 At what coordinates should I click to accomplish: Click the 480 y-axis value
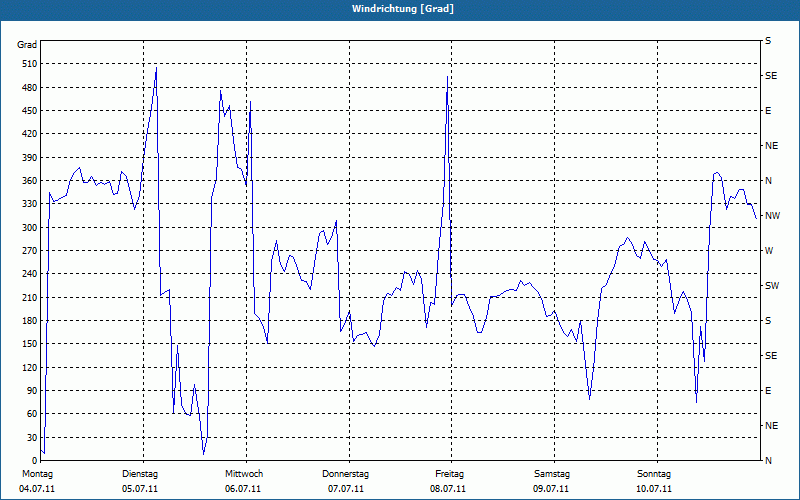pos(30,88)
